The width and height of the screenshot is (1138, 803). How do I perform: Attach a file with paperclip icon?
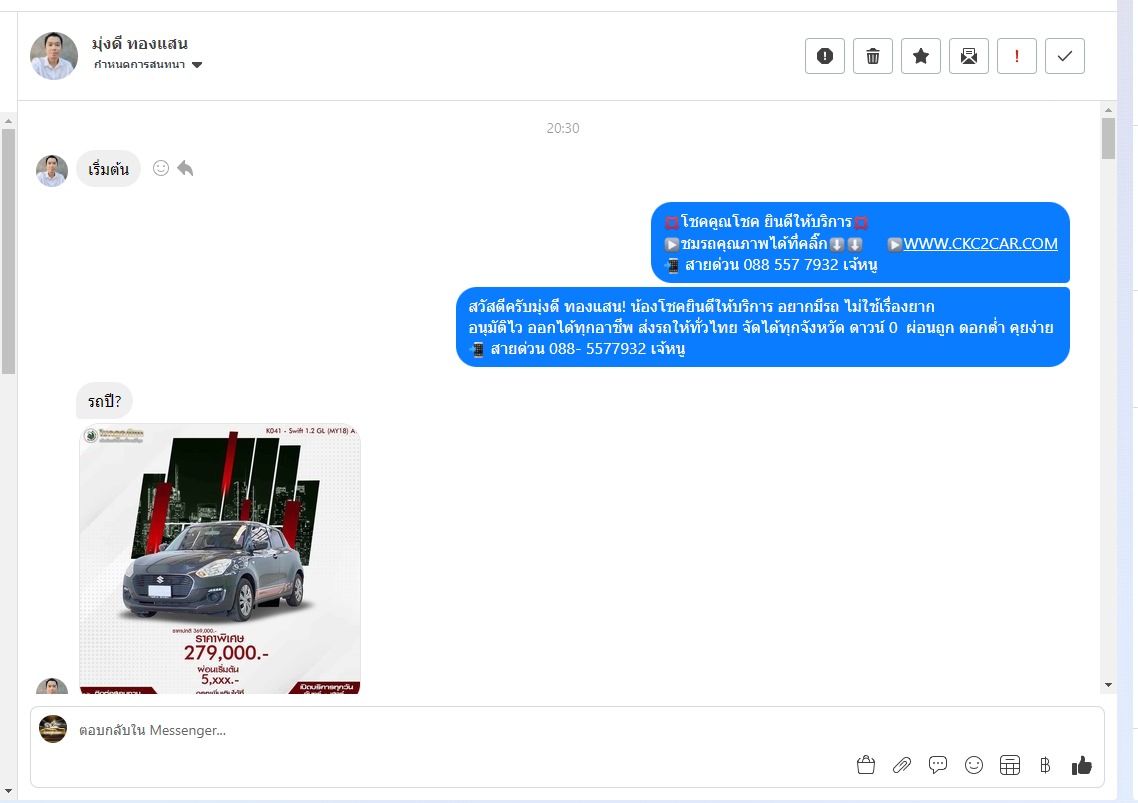(901, 765)
